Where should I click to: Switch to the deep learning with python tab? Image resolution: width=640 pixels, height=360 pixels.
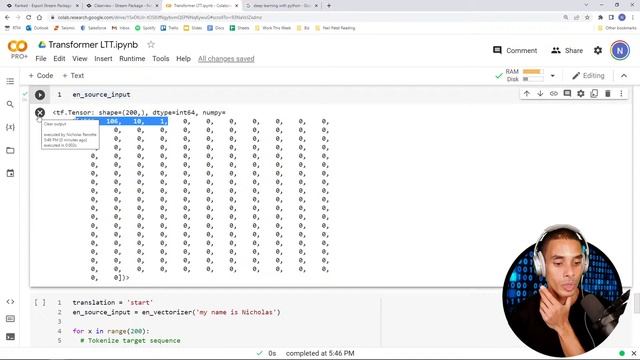click(x=282, y=6)
